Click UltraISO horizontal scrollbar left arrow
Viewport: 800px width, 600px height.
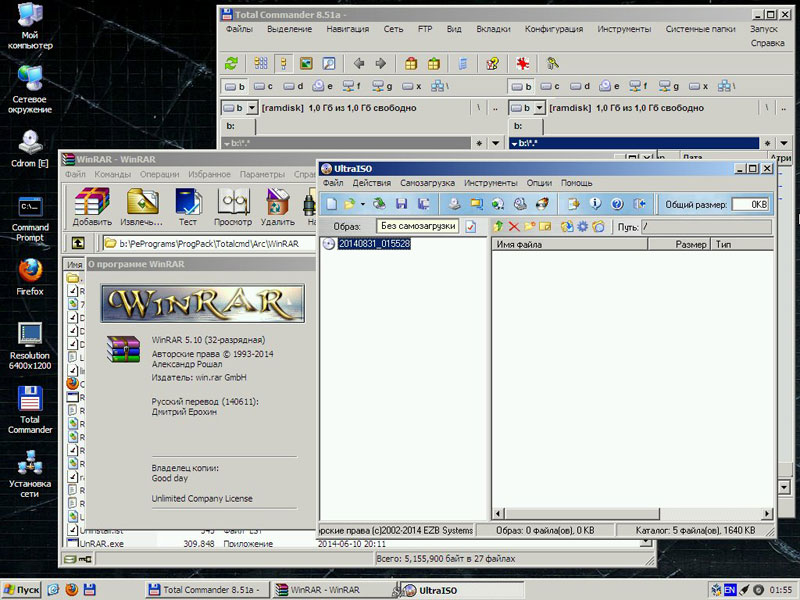coord(498,513)
